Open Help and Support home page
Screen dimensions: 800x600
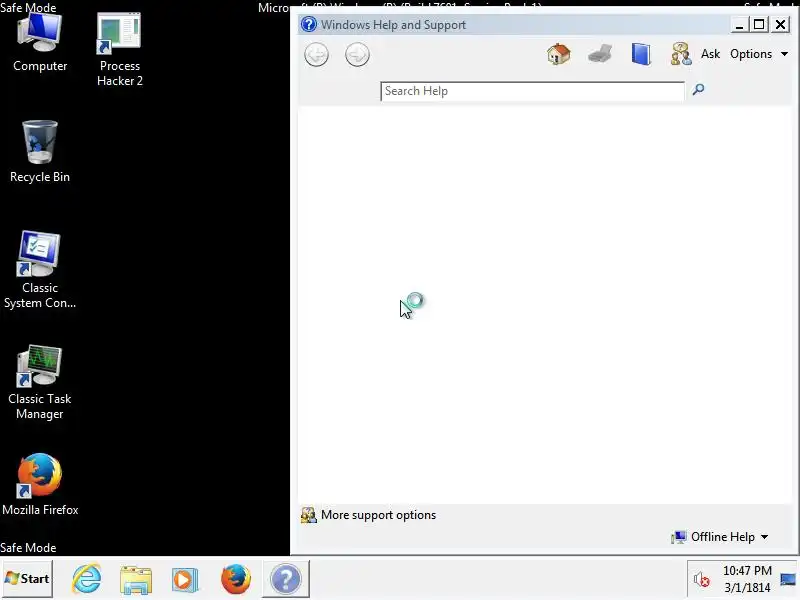559,54
